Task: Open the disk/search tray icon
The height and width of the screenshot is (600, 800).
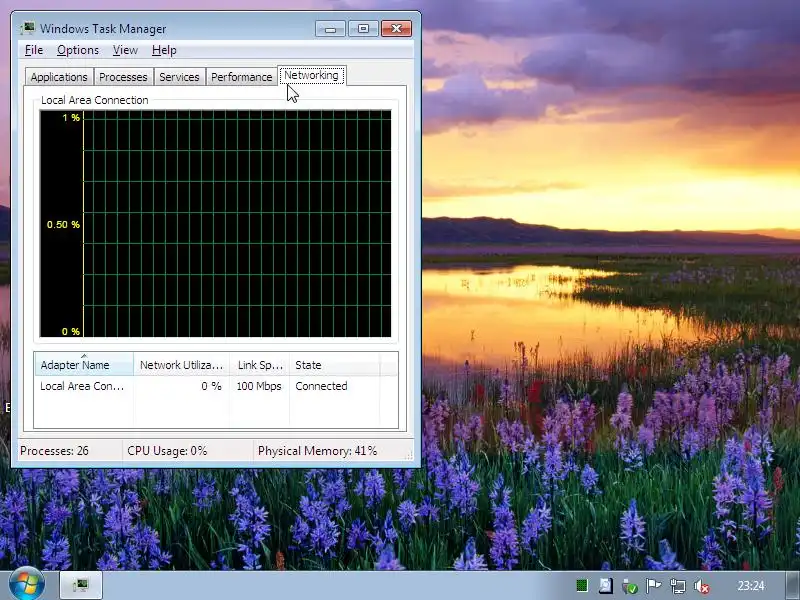Action: pos(606,586)
